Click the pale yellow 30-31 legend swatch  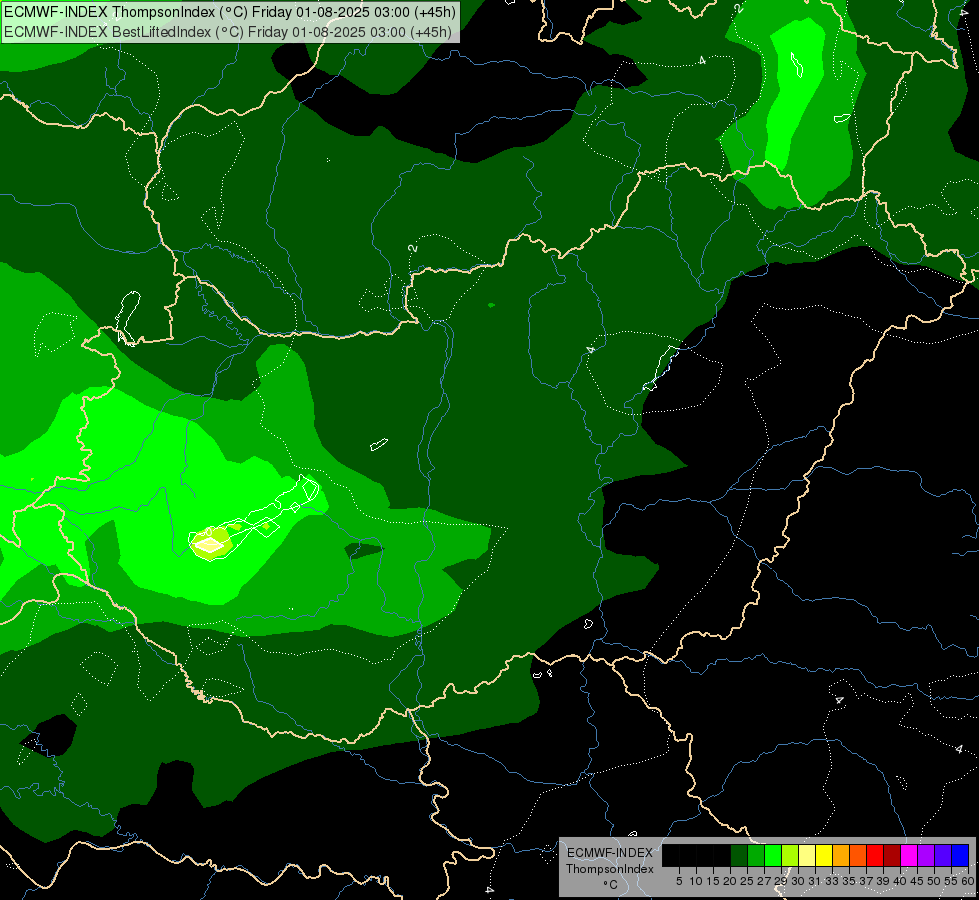(x=807, y=855)
